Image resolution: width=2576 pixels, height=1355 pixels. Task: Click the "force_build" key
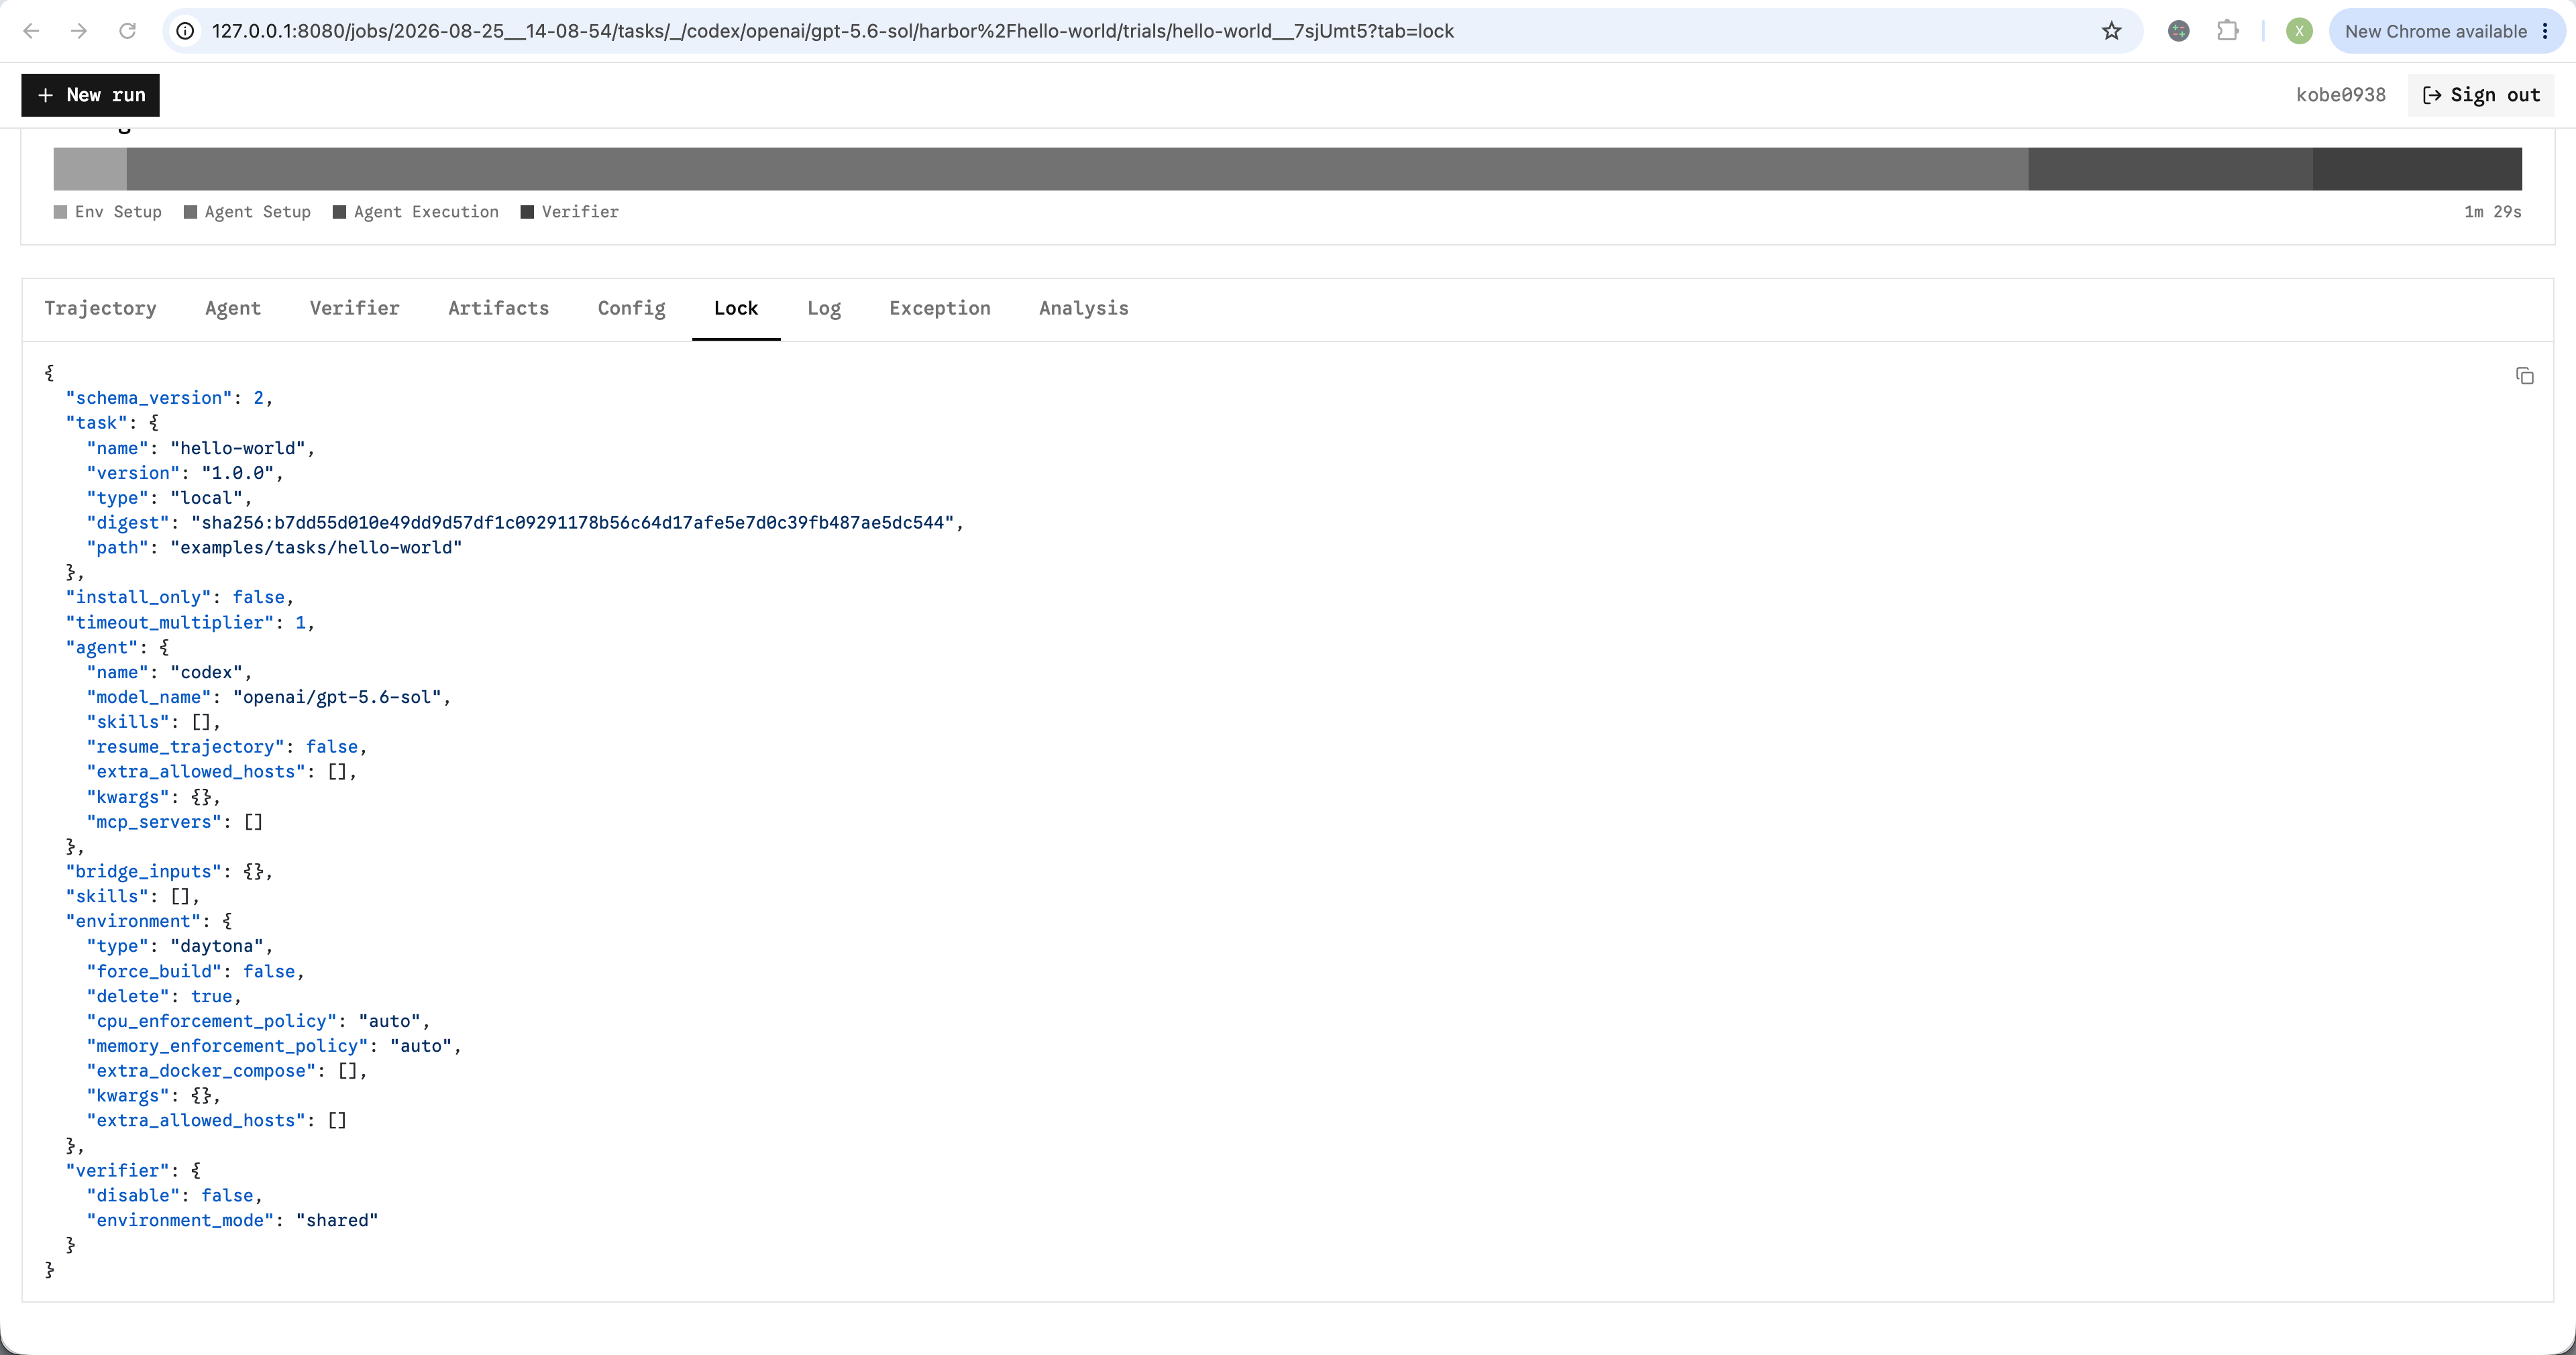154,971
